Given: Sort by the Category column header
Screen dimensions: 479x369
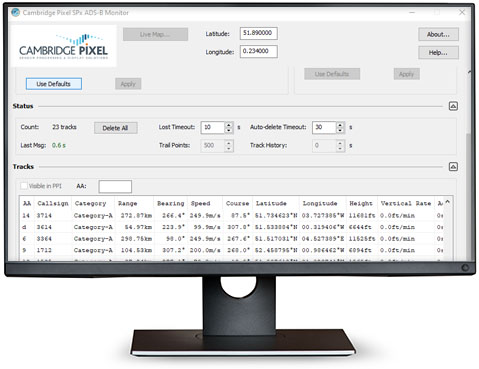Looking at the screenshot, I should pos(90,203).
